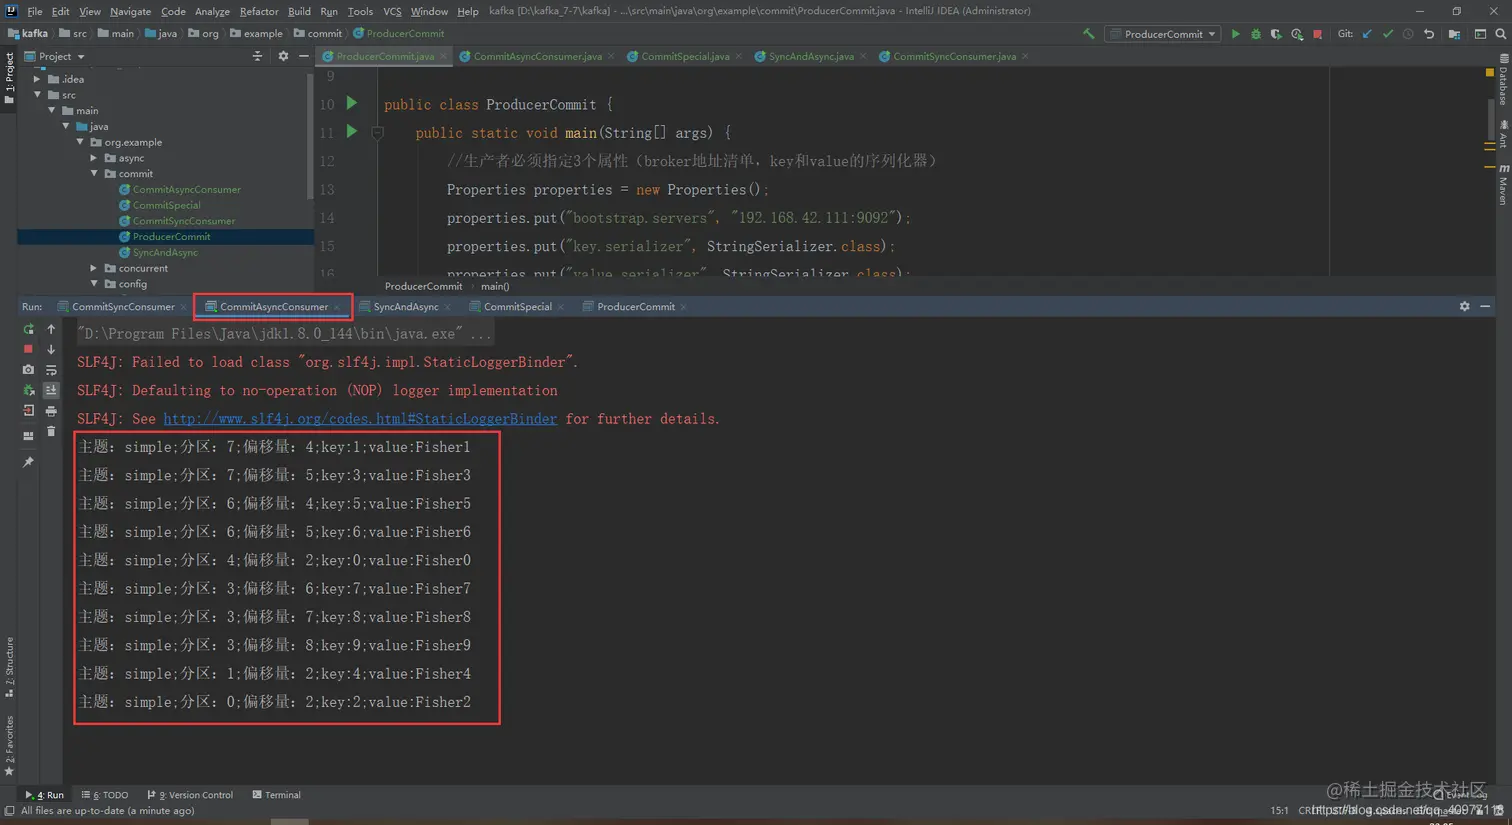This screenshot has height=825, width=1512.
Task: Open the Navigate menu
Action: 130,12
